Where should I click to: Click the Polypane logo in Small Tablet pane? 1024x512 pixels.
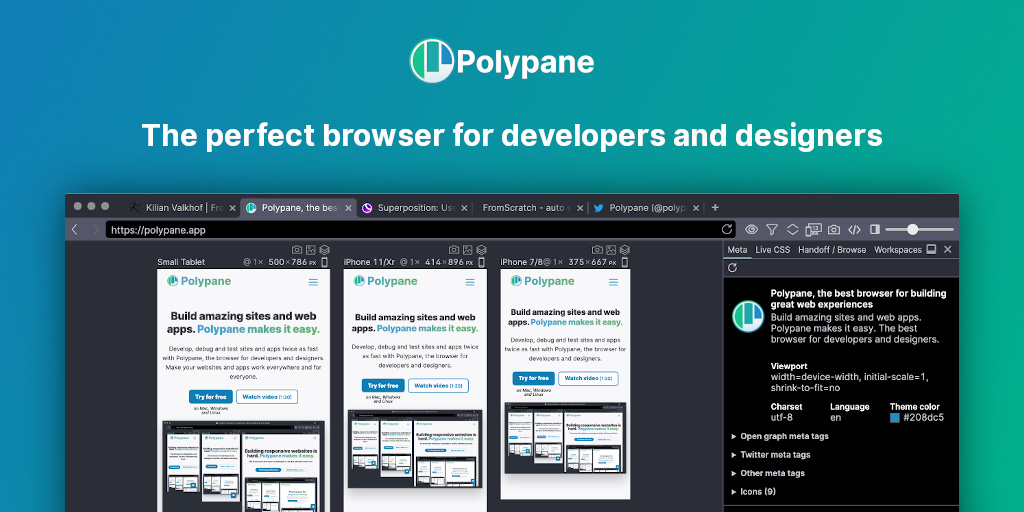[x=199, y=281]
